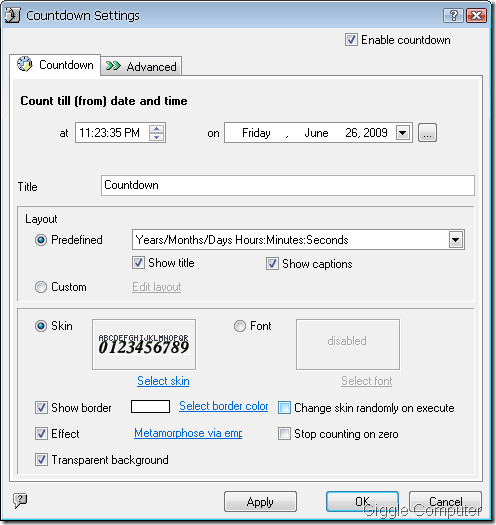Screen dimensions: 496x525
Task: Open the Advanced tab
Action: coord(141,66)
